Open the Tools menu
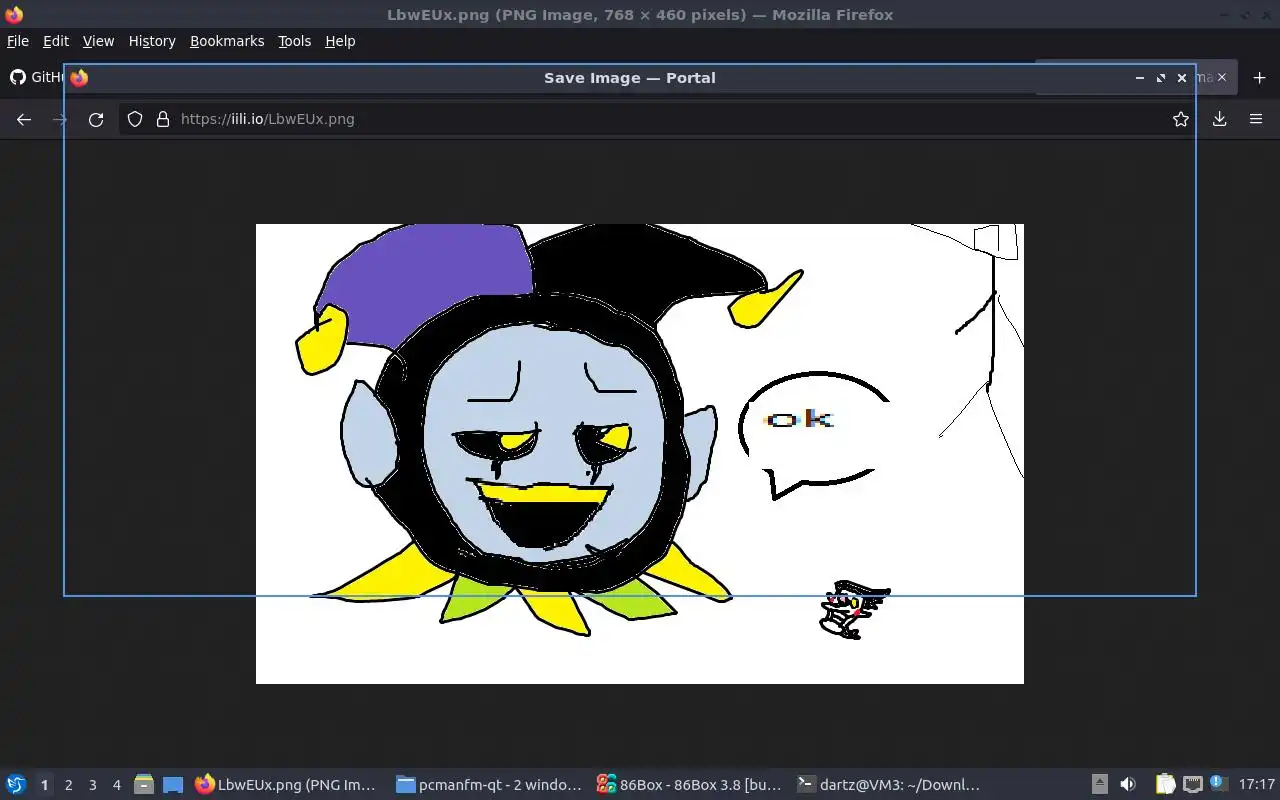The width and height of the screenshot is (1280, 800). coord(294,41)
